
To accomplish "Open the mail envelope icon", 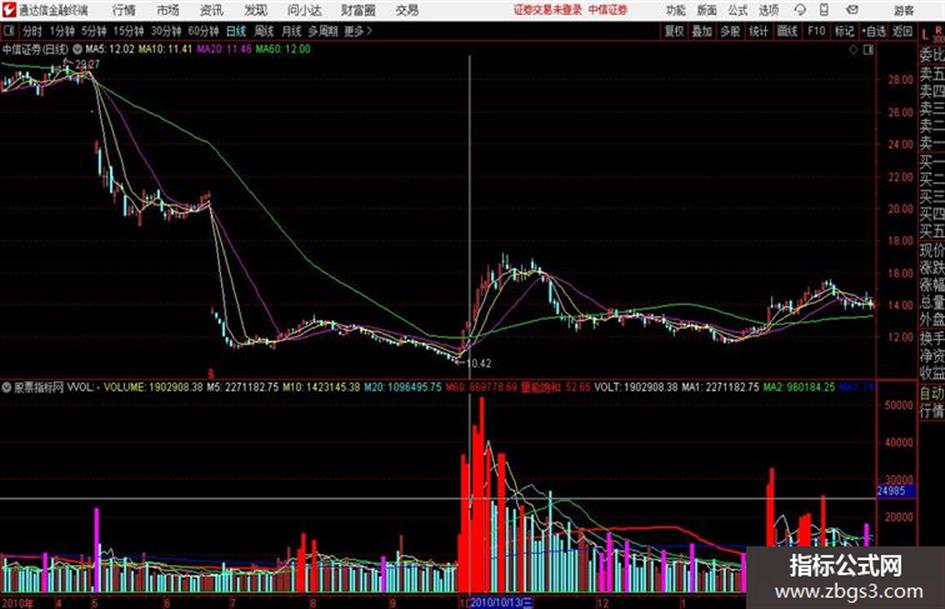I will pos(852,10).
